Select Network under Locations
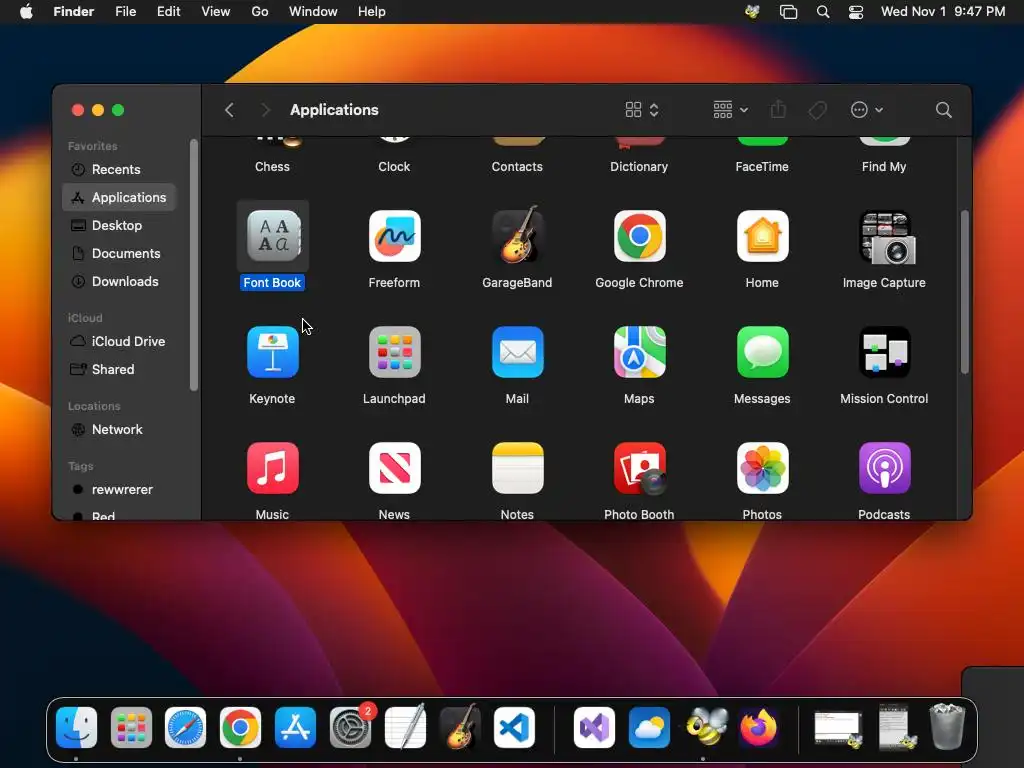Viewport: 1024px width, 768px height. click(119, 430)
